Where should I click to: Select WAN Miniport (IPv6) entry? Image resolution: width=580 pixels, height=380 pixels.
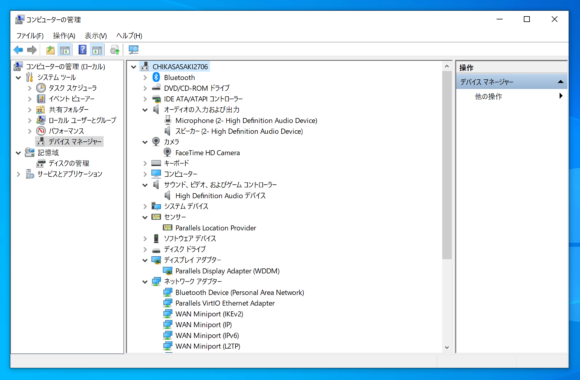click(x=207, y=335)
